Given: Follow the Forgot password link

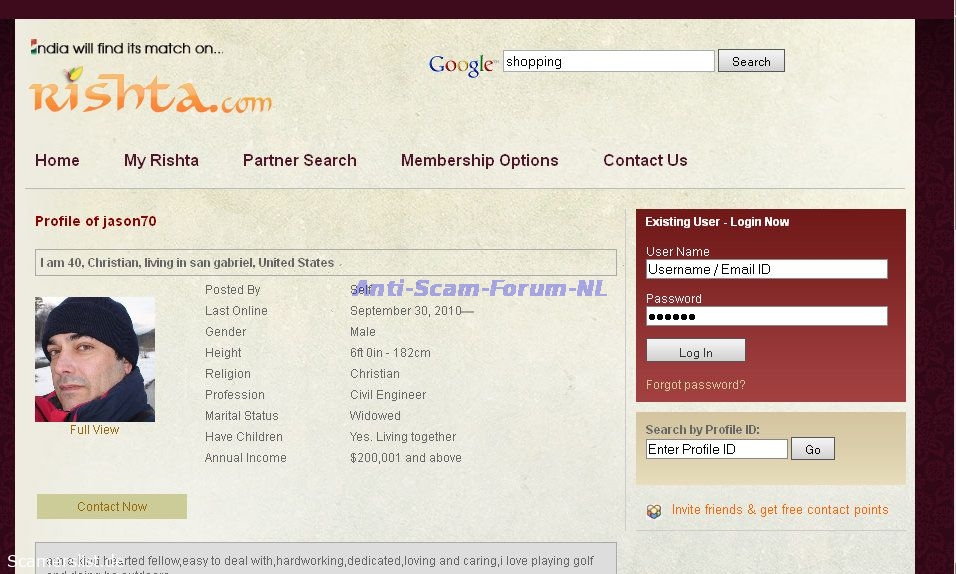Looking at the screenshot, I should pyautogui.click(x=695, y=385).
